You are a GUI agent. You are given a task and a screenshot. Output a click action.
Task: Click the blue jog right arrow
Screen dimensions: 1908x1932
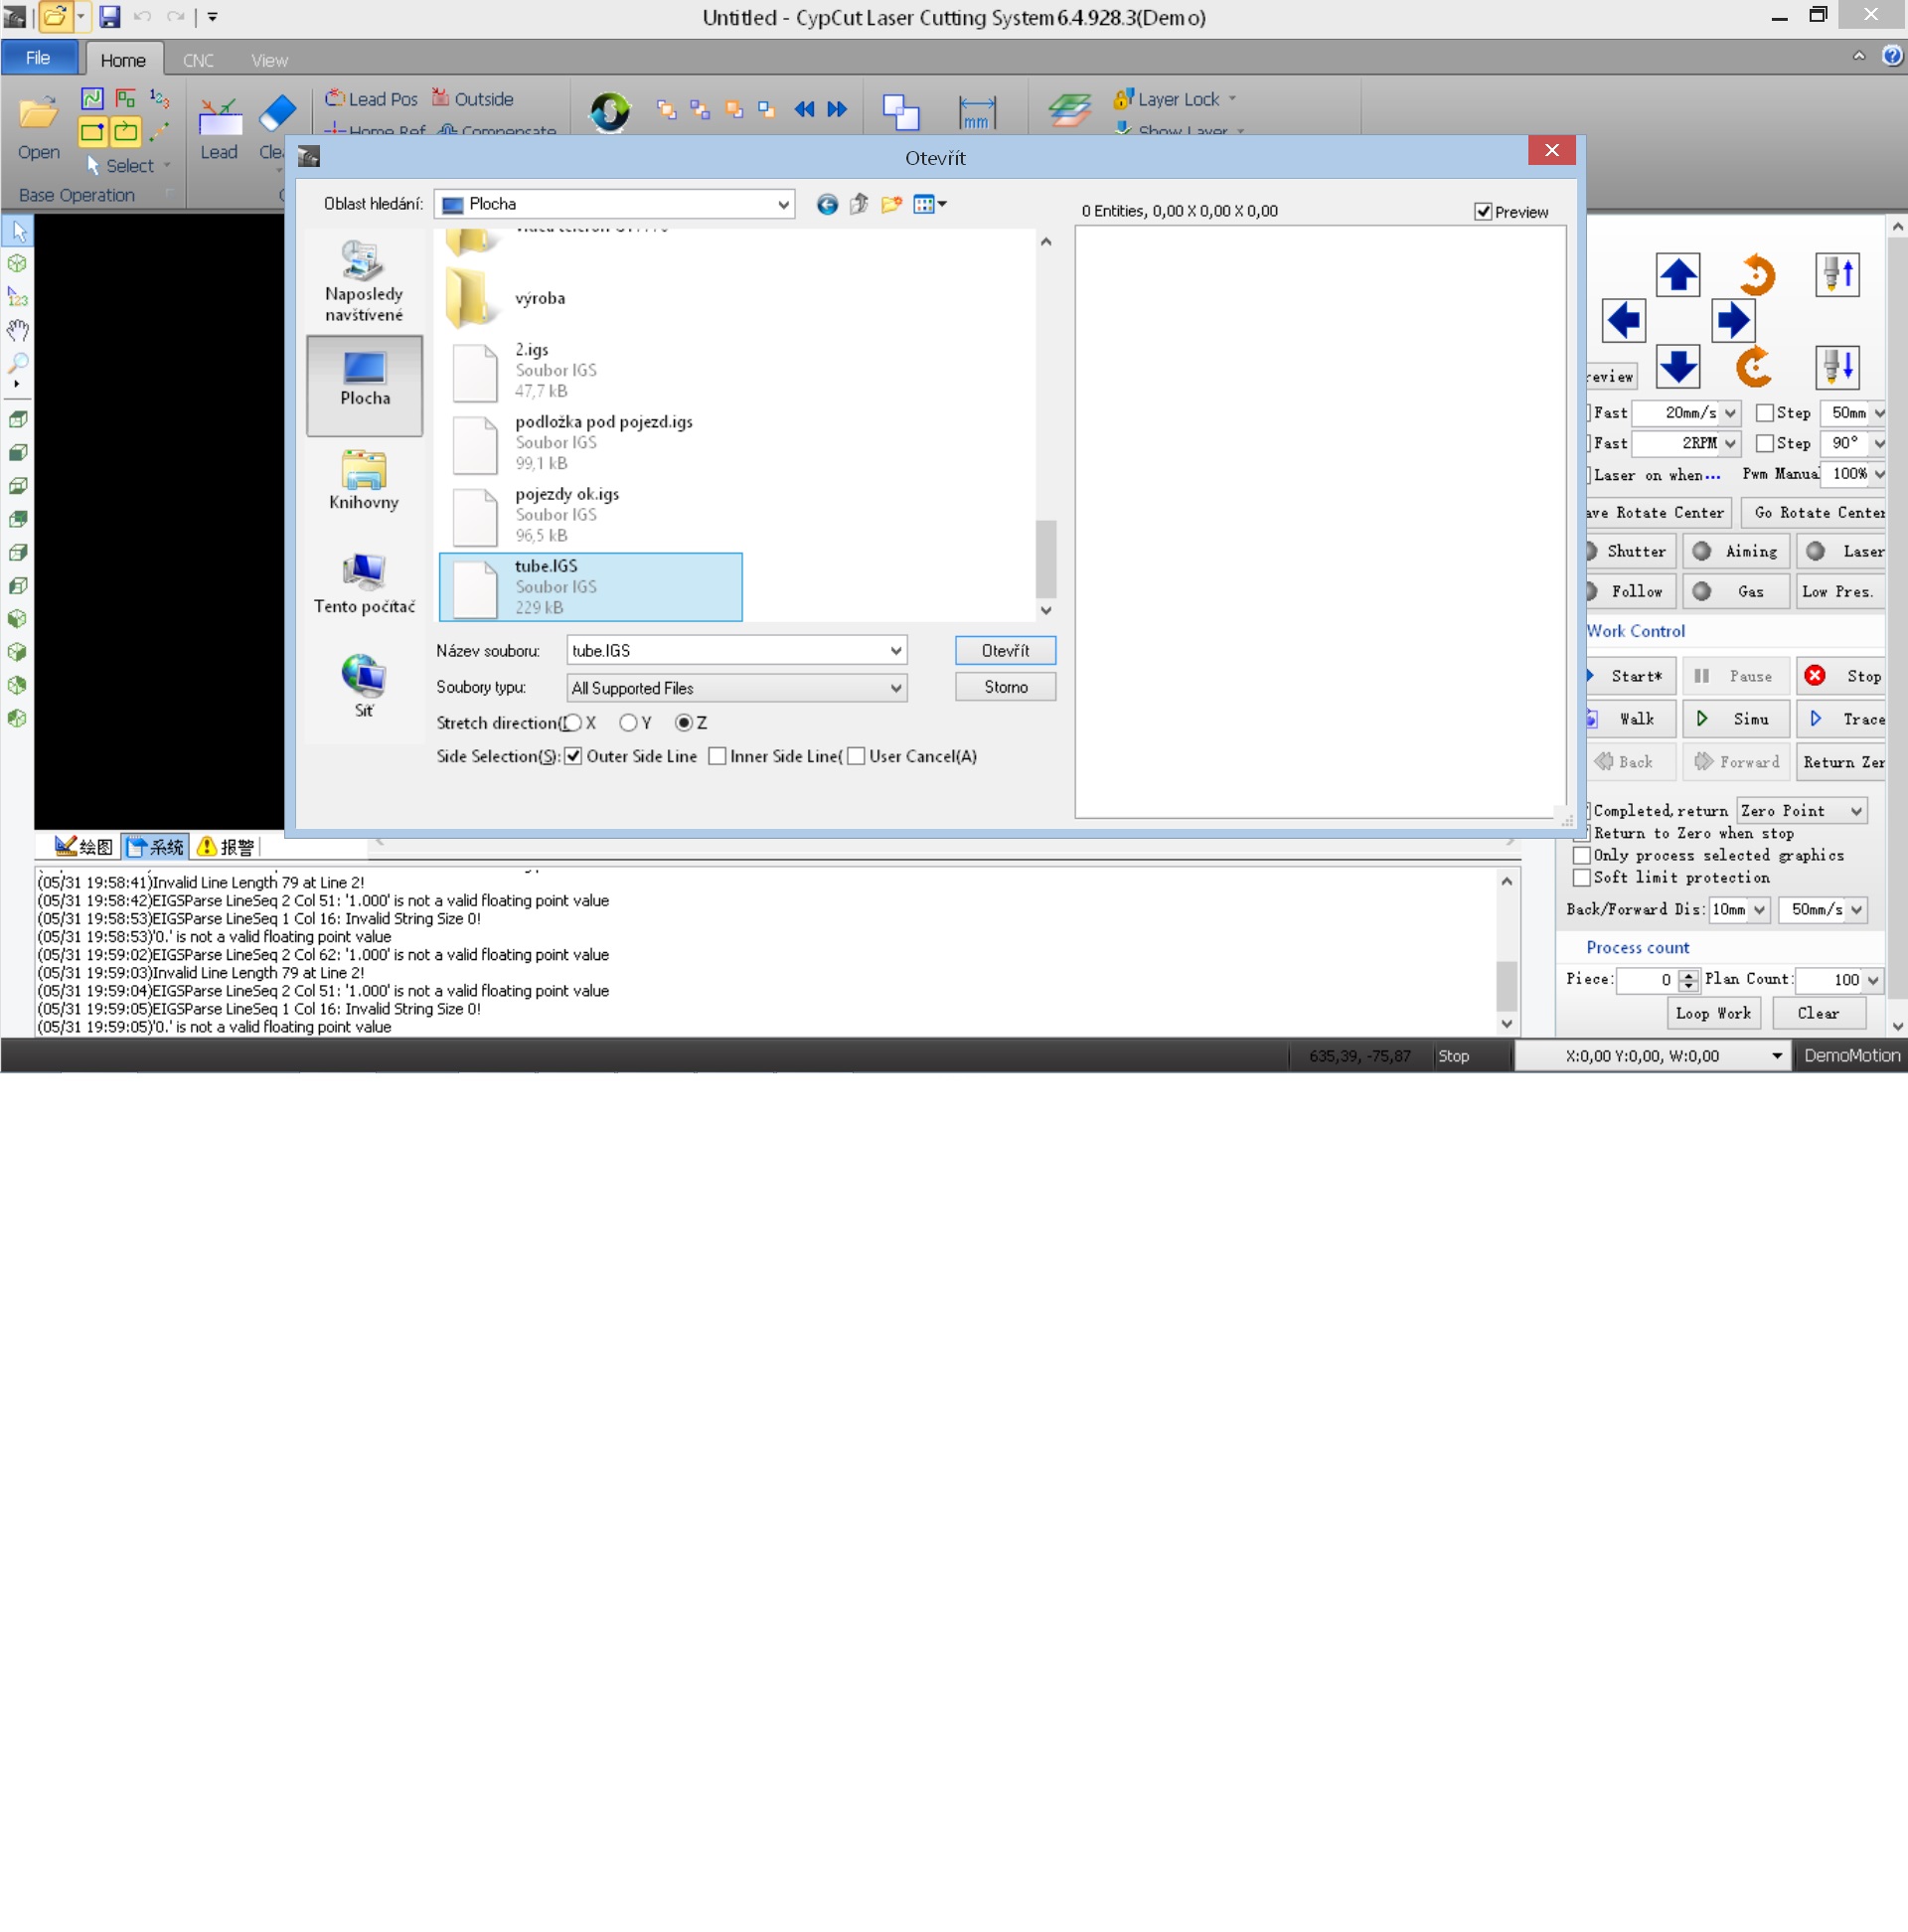[x=1732, y=321]
